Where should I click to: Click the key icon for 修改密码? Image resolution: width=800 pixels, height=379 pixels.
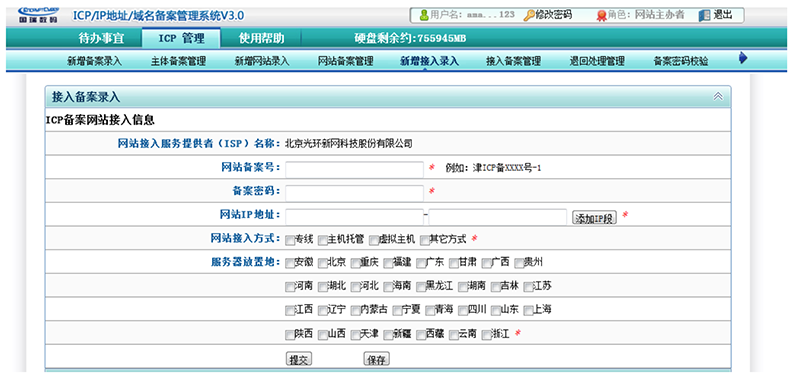[529, 15]
